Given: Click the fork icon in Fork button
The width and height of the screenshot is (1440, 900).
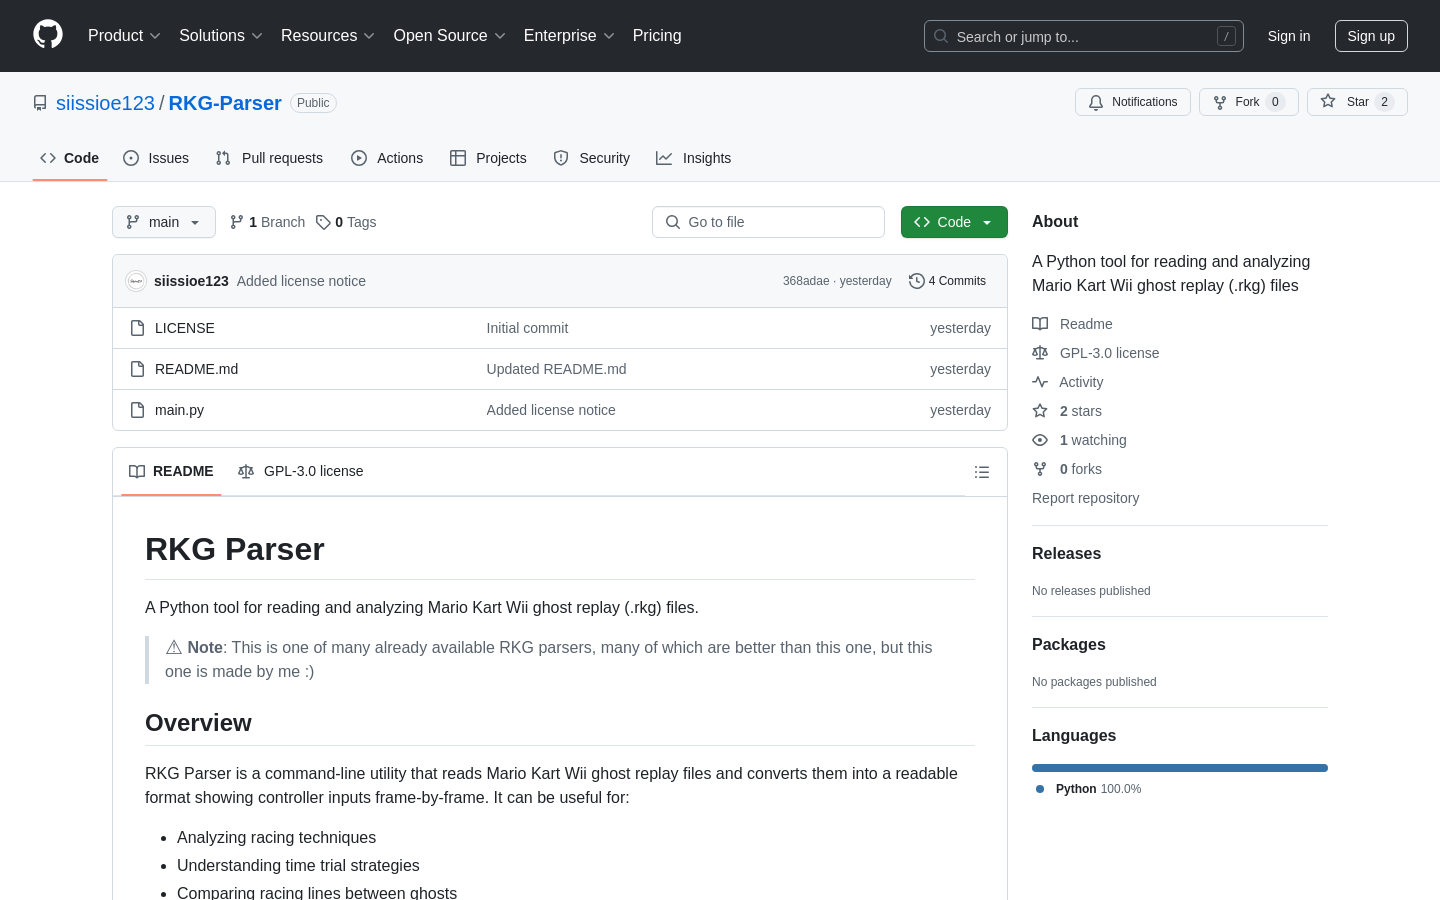Looking at the screenshot, I should tap(1220, 102).
